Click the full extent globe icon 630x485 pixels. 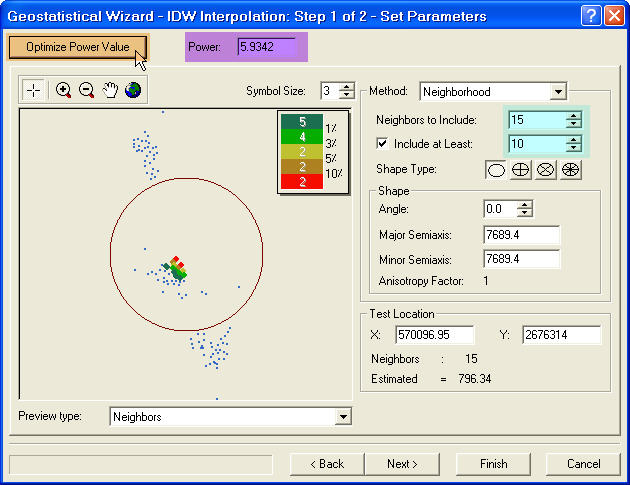(132, 90)
